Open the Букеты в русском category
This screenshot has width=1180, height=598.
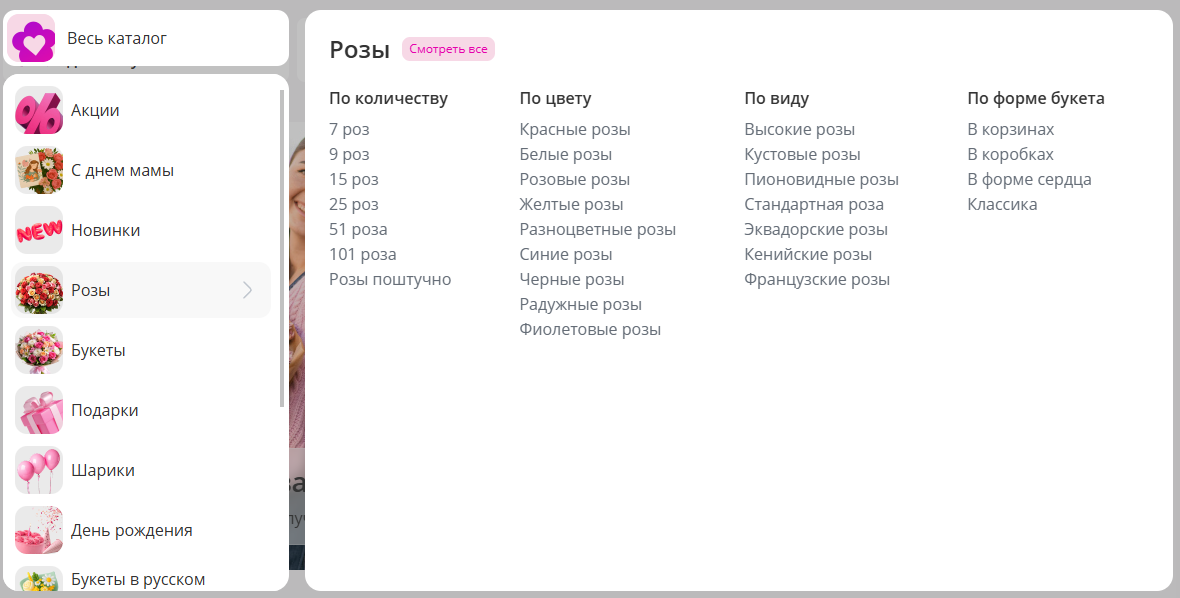[x=138, y=579]
